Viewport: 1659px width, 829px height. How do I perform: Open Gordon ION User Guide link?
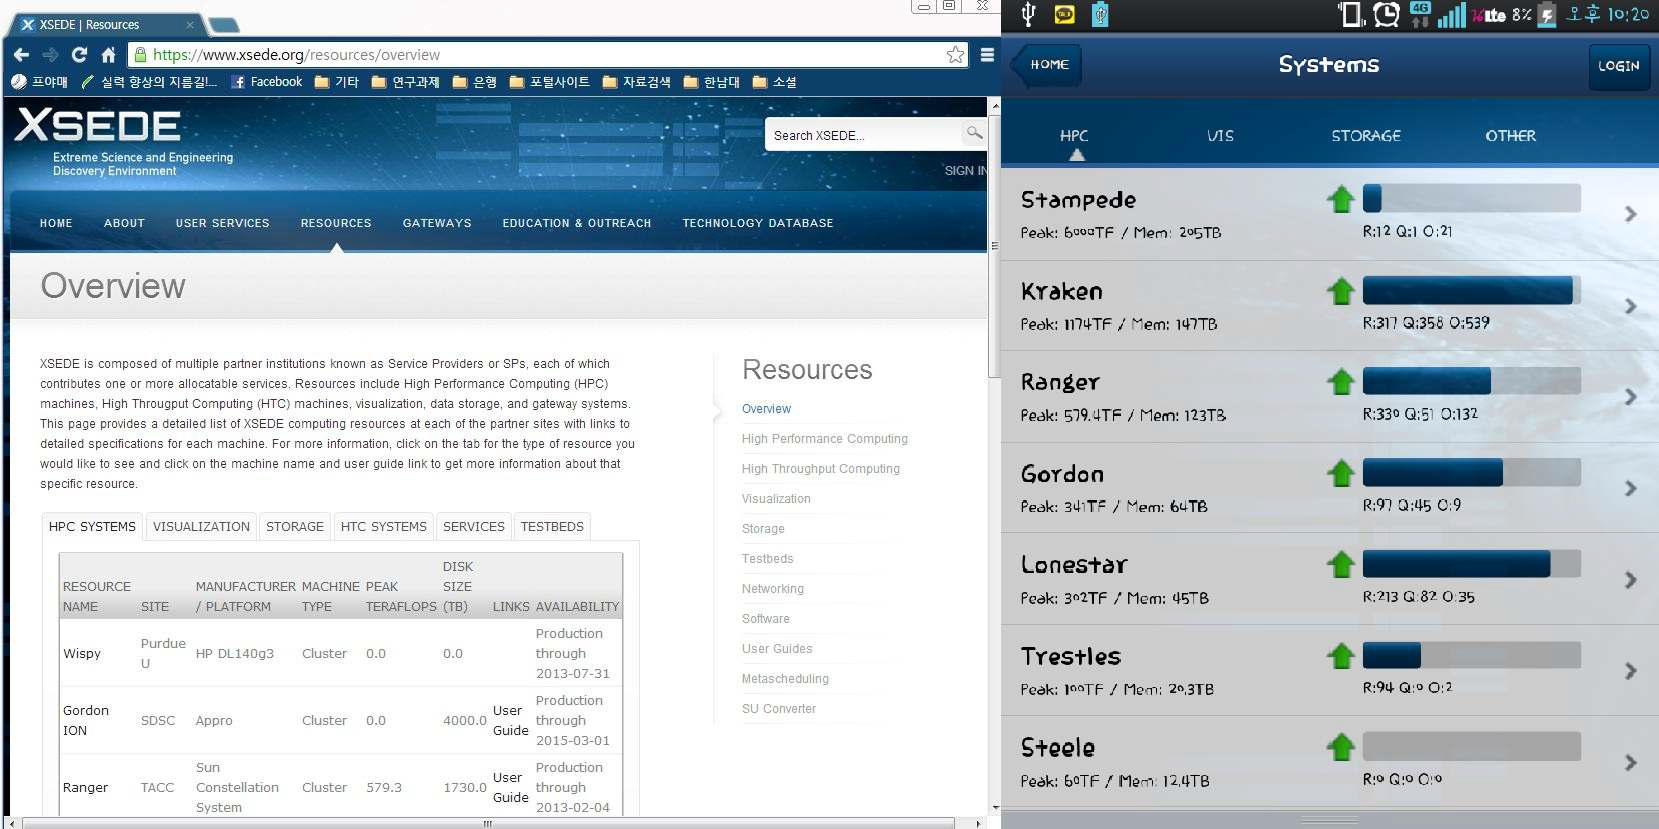510,721
